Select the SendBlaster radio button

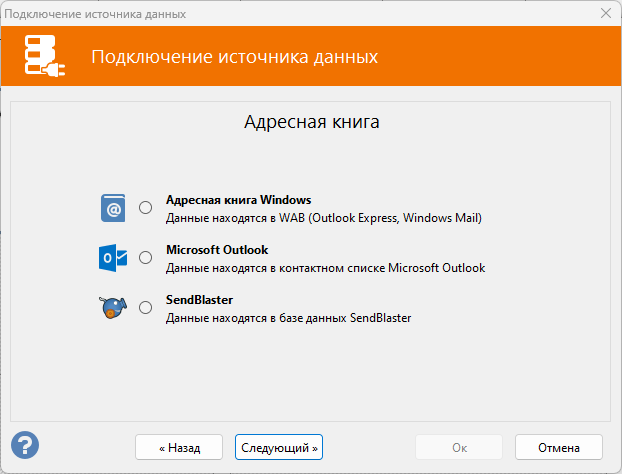click(x=146, y=307)
